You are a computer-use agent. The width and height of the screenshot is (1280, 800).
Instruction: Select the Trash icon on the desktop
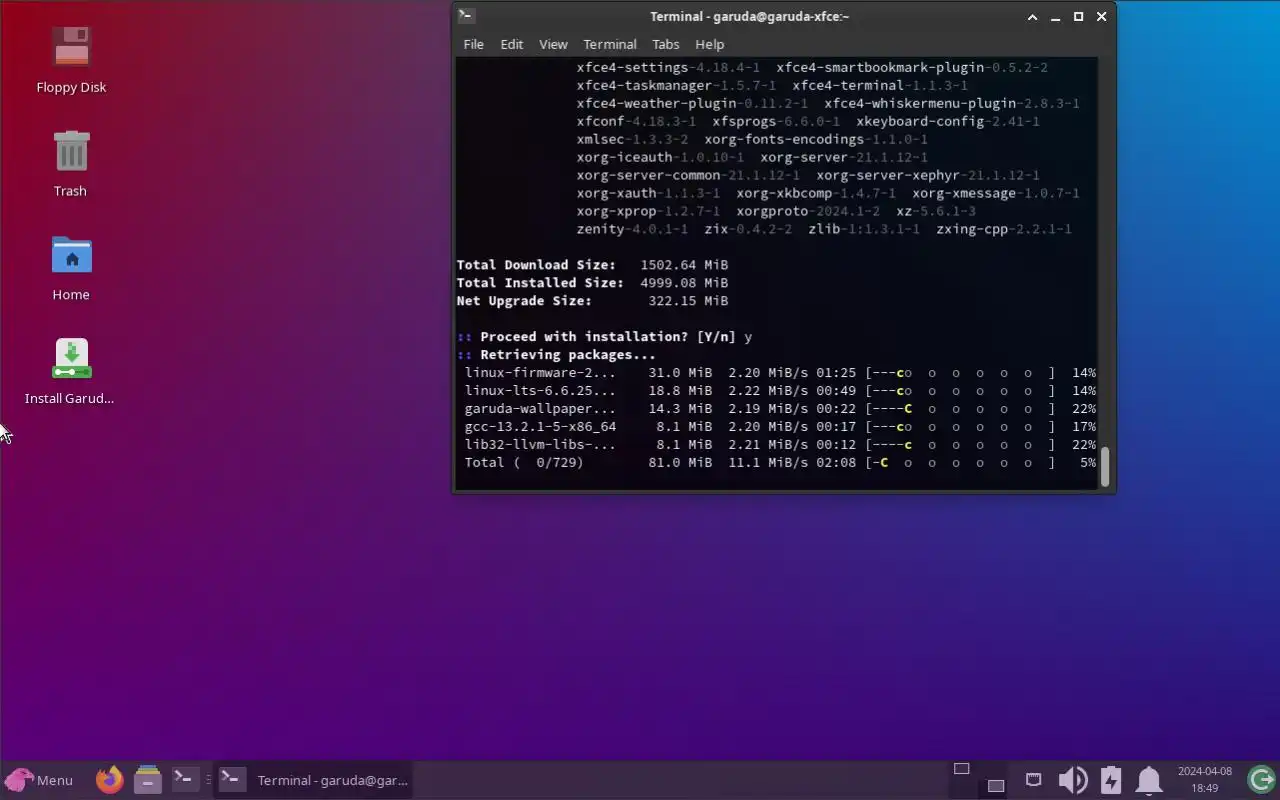[x=71, y=164]
